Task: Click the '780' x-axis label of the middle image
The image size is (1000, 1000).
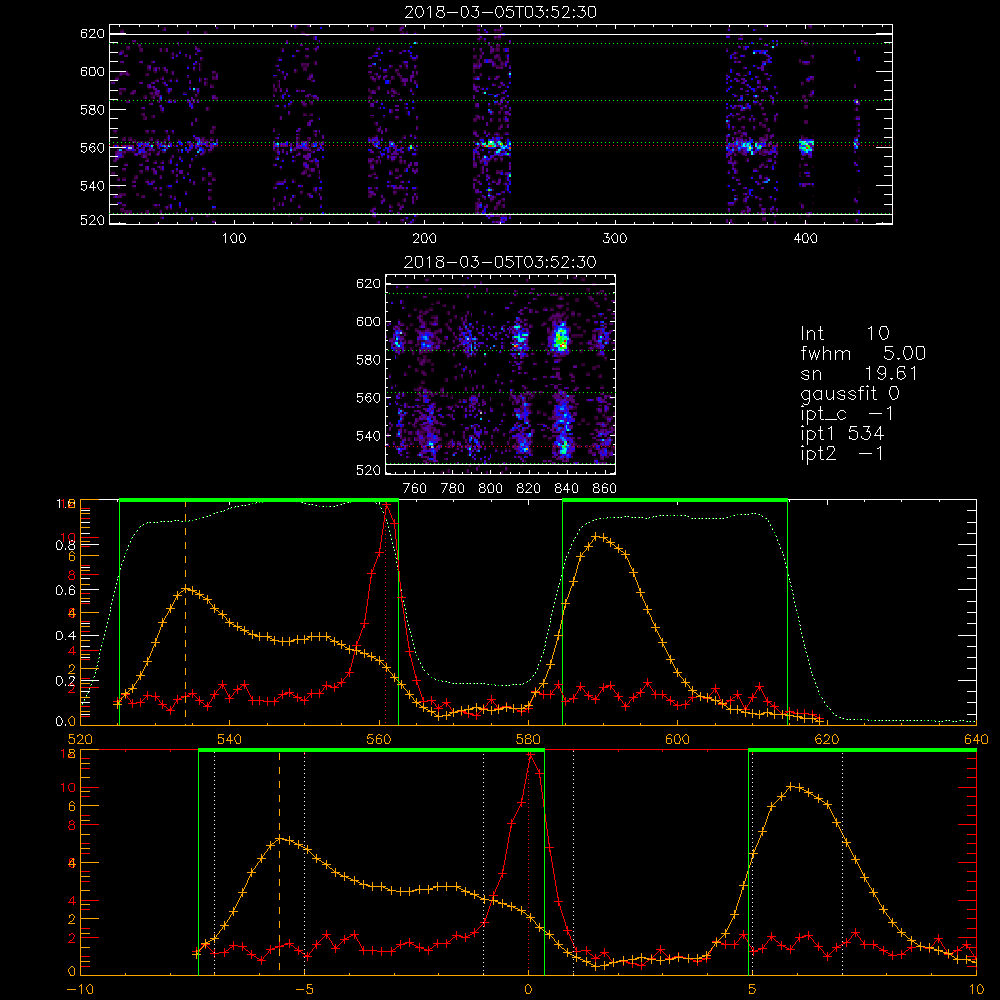Action: (453, 489)
